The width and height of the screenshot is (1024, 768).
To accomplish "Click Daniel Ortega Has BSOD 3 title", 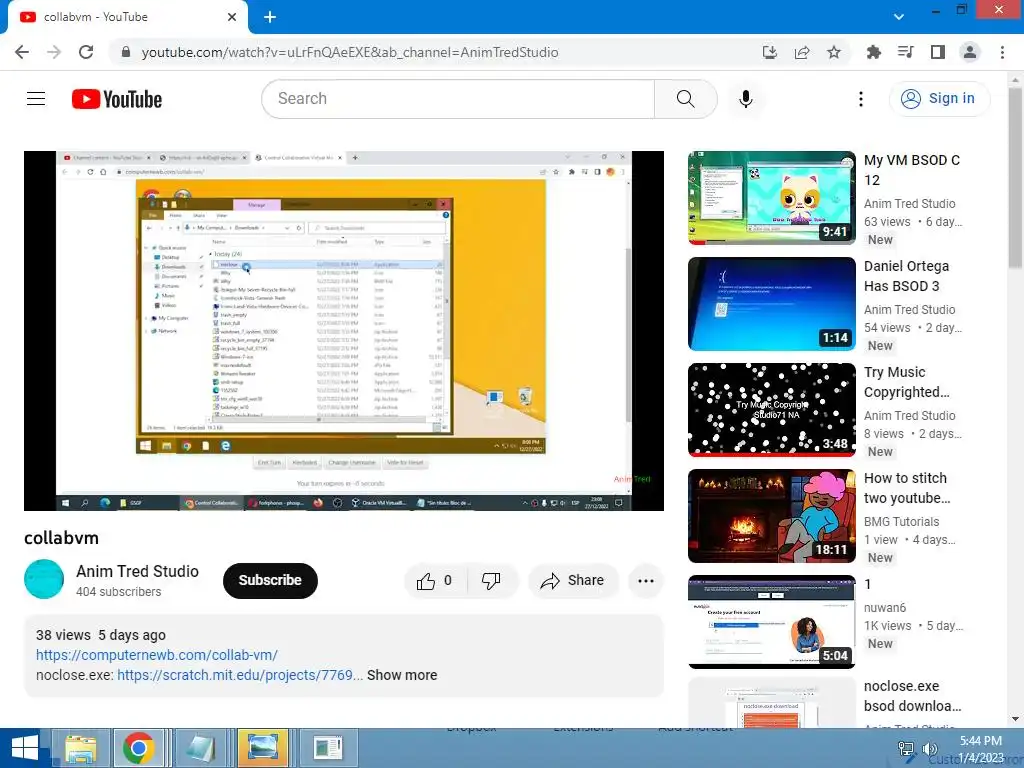I will click(906, 276).
